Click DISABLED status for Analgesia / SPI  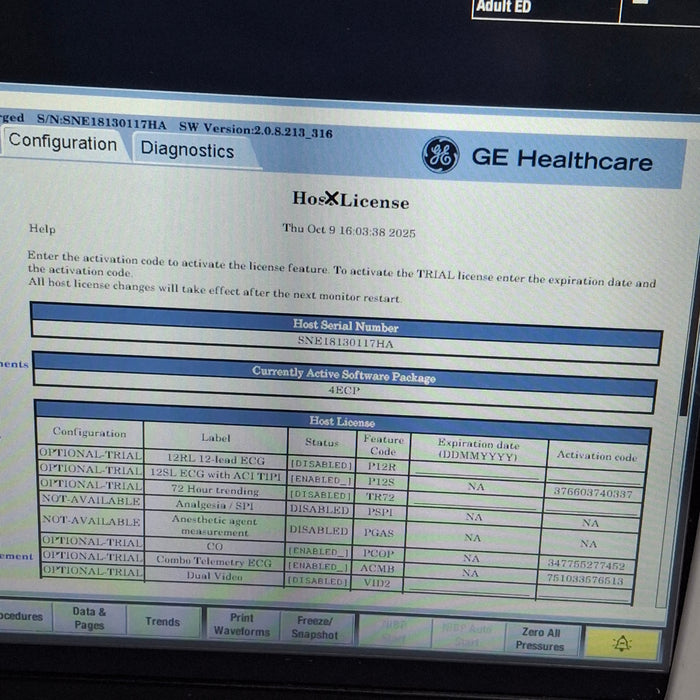coord(319,509)
